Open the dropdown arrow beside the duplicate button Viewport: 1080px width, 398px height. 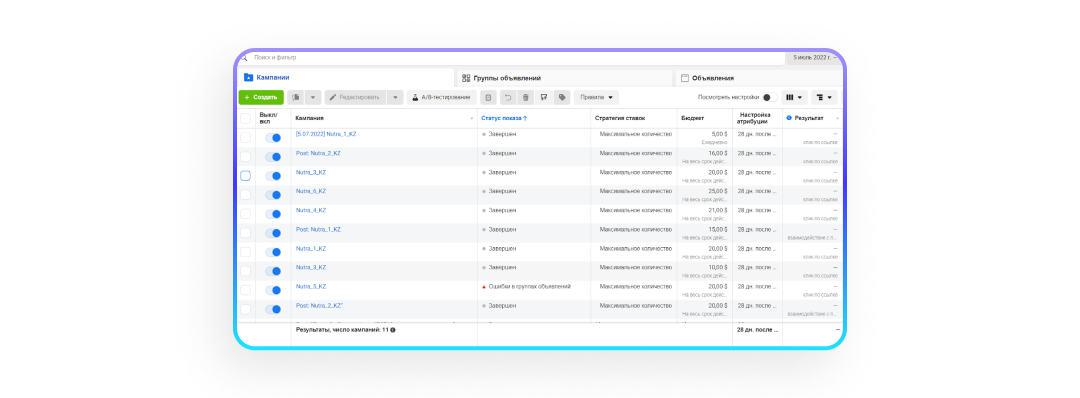pos(312,98)
